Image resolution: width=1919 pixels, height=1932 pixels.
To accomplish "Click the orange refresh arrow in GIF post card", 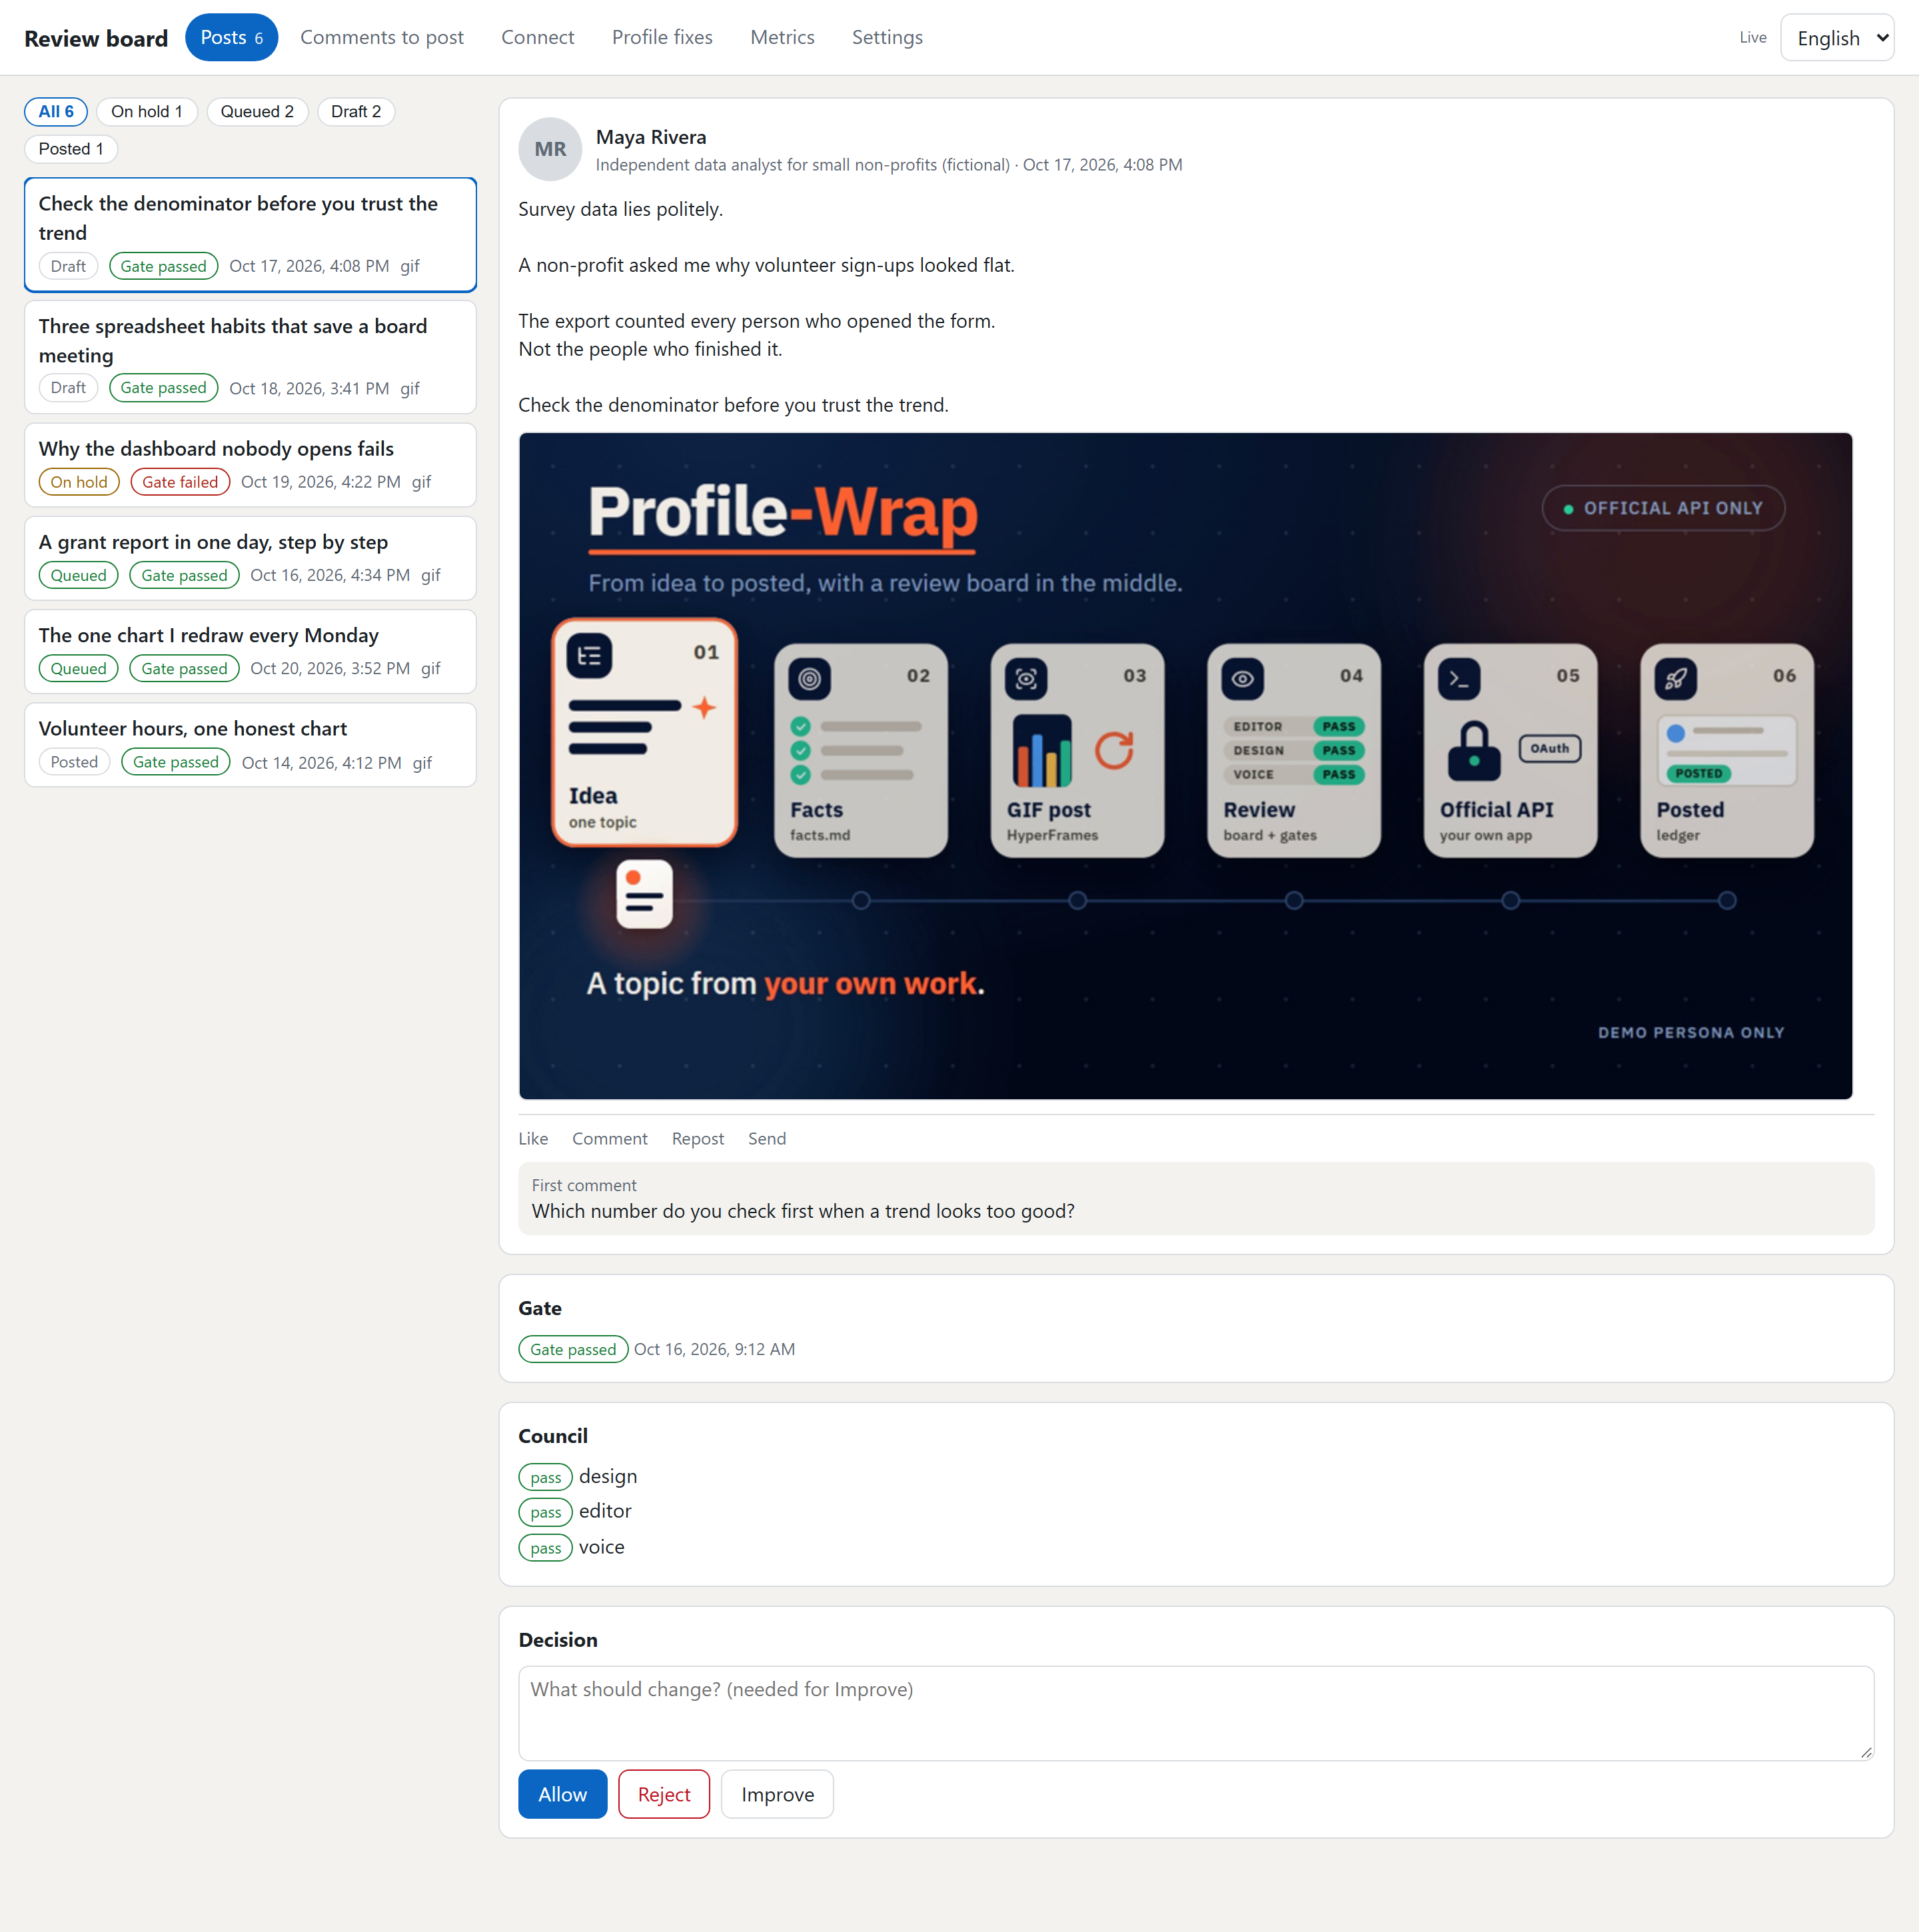I will 1114,750.
